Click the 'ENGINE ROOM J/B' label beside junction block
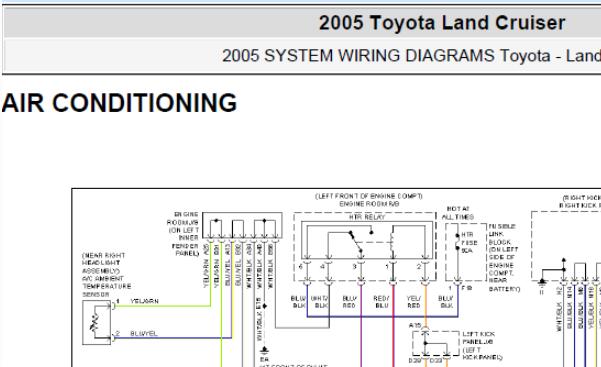Screen dimensions: 601x367 tap(183, 218)
